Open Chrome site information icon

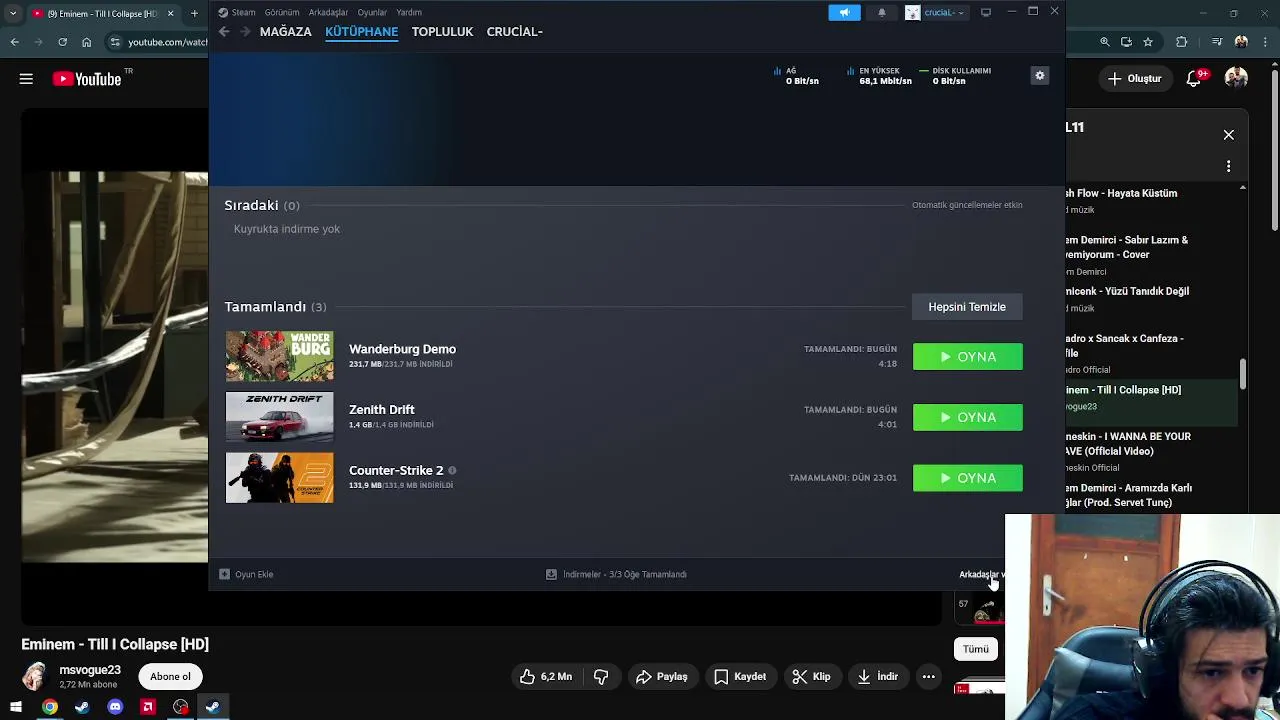coord(115,42)
